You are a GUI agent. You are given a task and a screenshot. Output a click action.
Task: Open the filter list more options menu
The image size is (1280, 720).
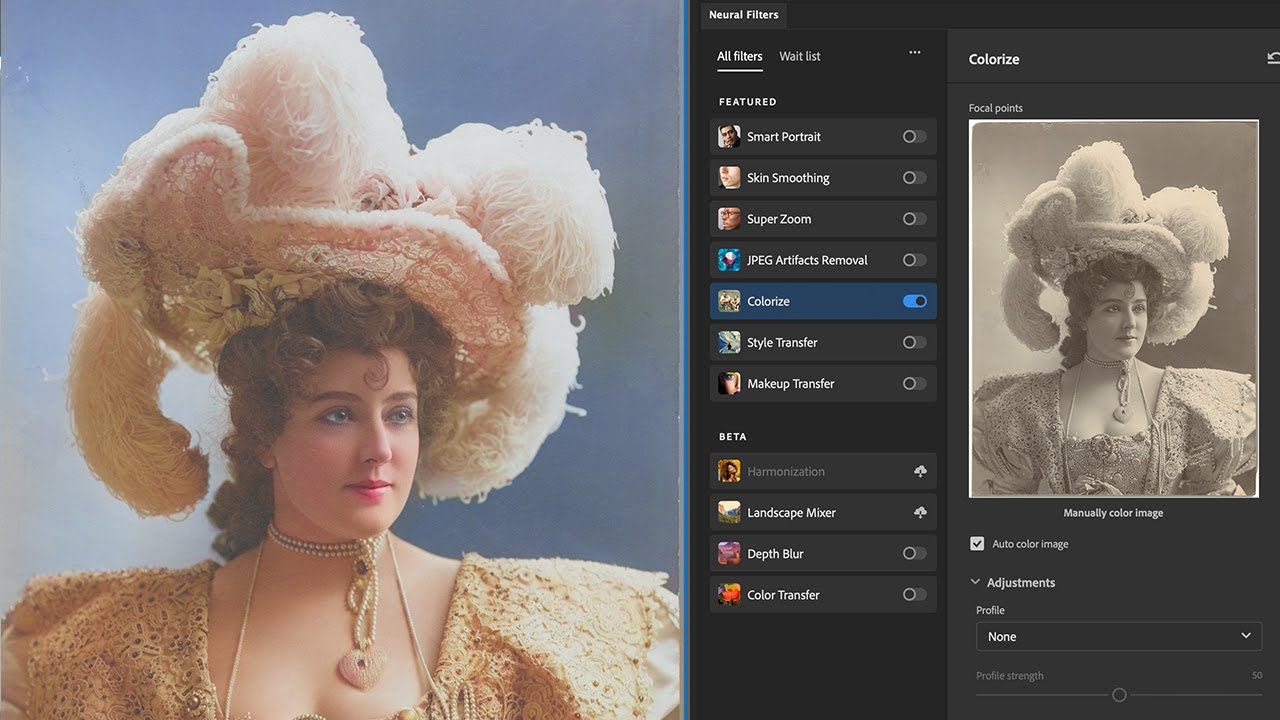(915, 52)
